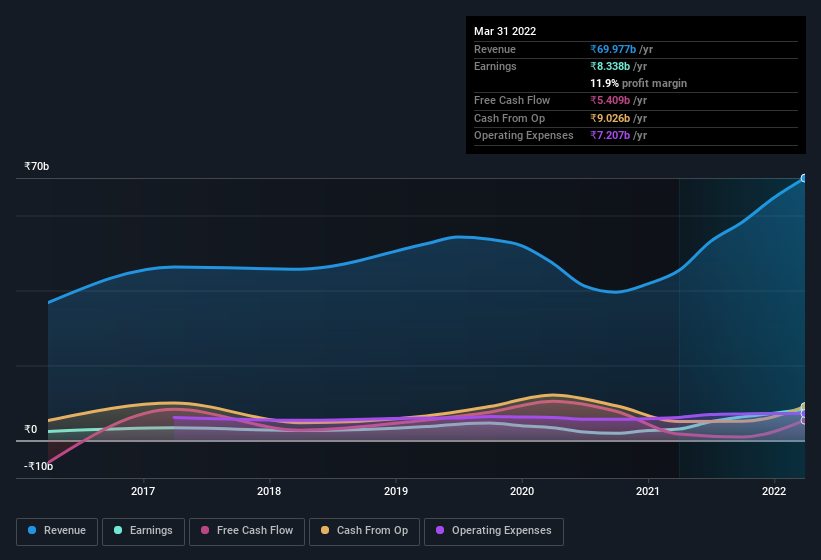Screen dimensions: 821x560
Task: Toggle the Earnings series legend button
Action: tap(143, 531)
